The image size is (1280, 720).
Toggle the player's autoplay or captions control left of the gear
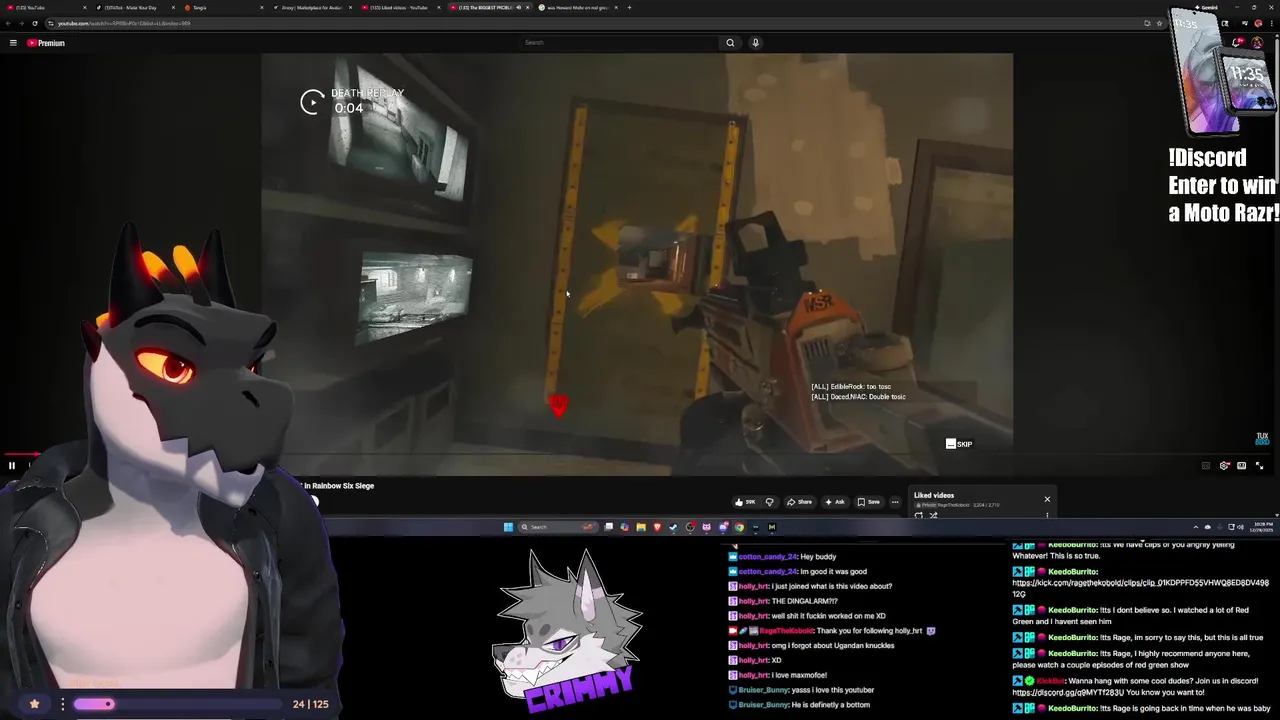coord(1206,465)
